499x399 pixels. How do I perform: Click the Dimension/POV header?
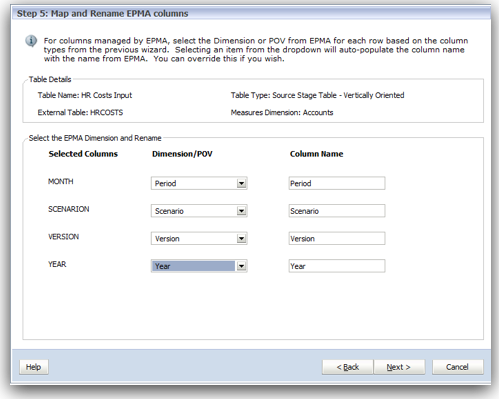tap(182, 154)
